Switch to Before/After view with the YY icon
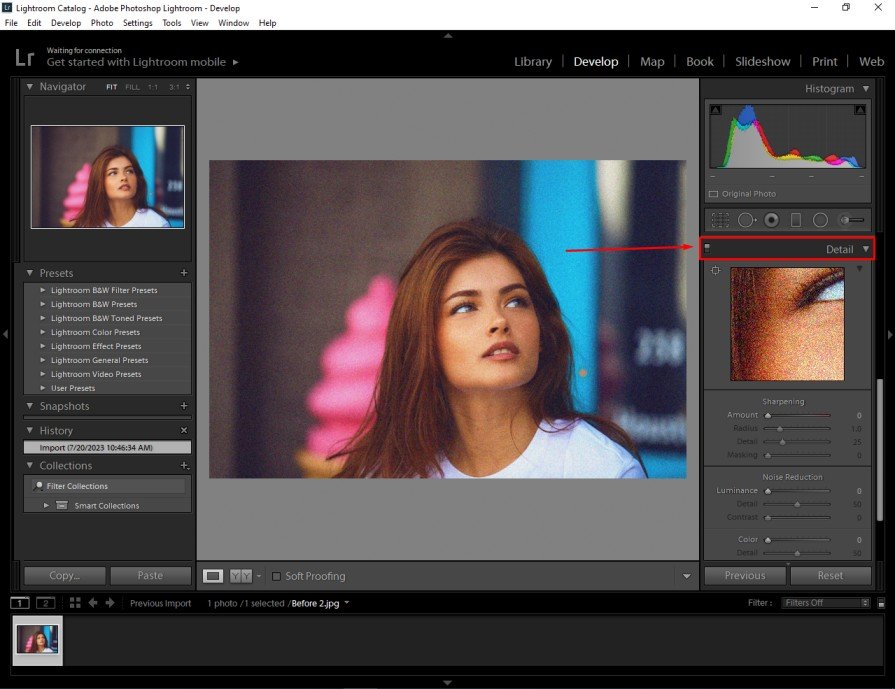 (241, 576)
